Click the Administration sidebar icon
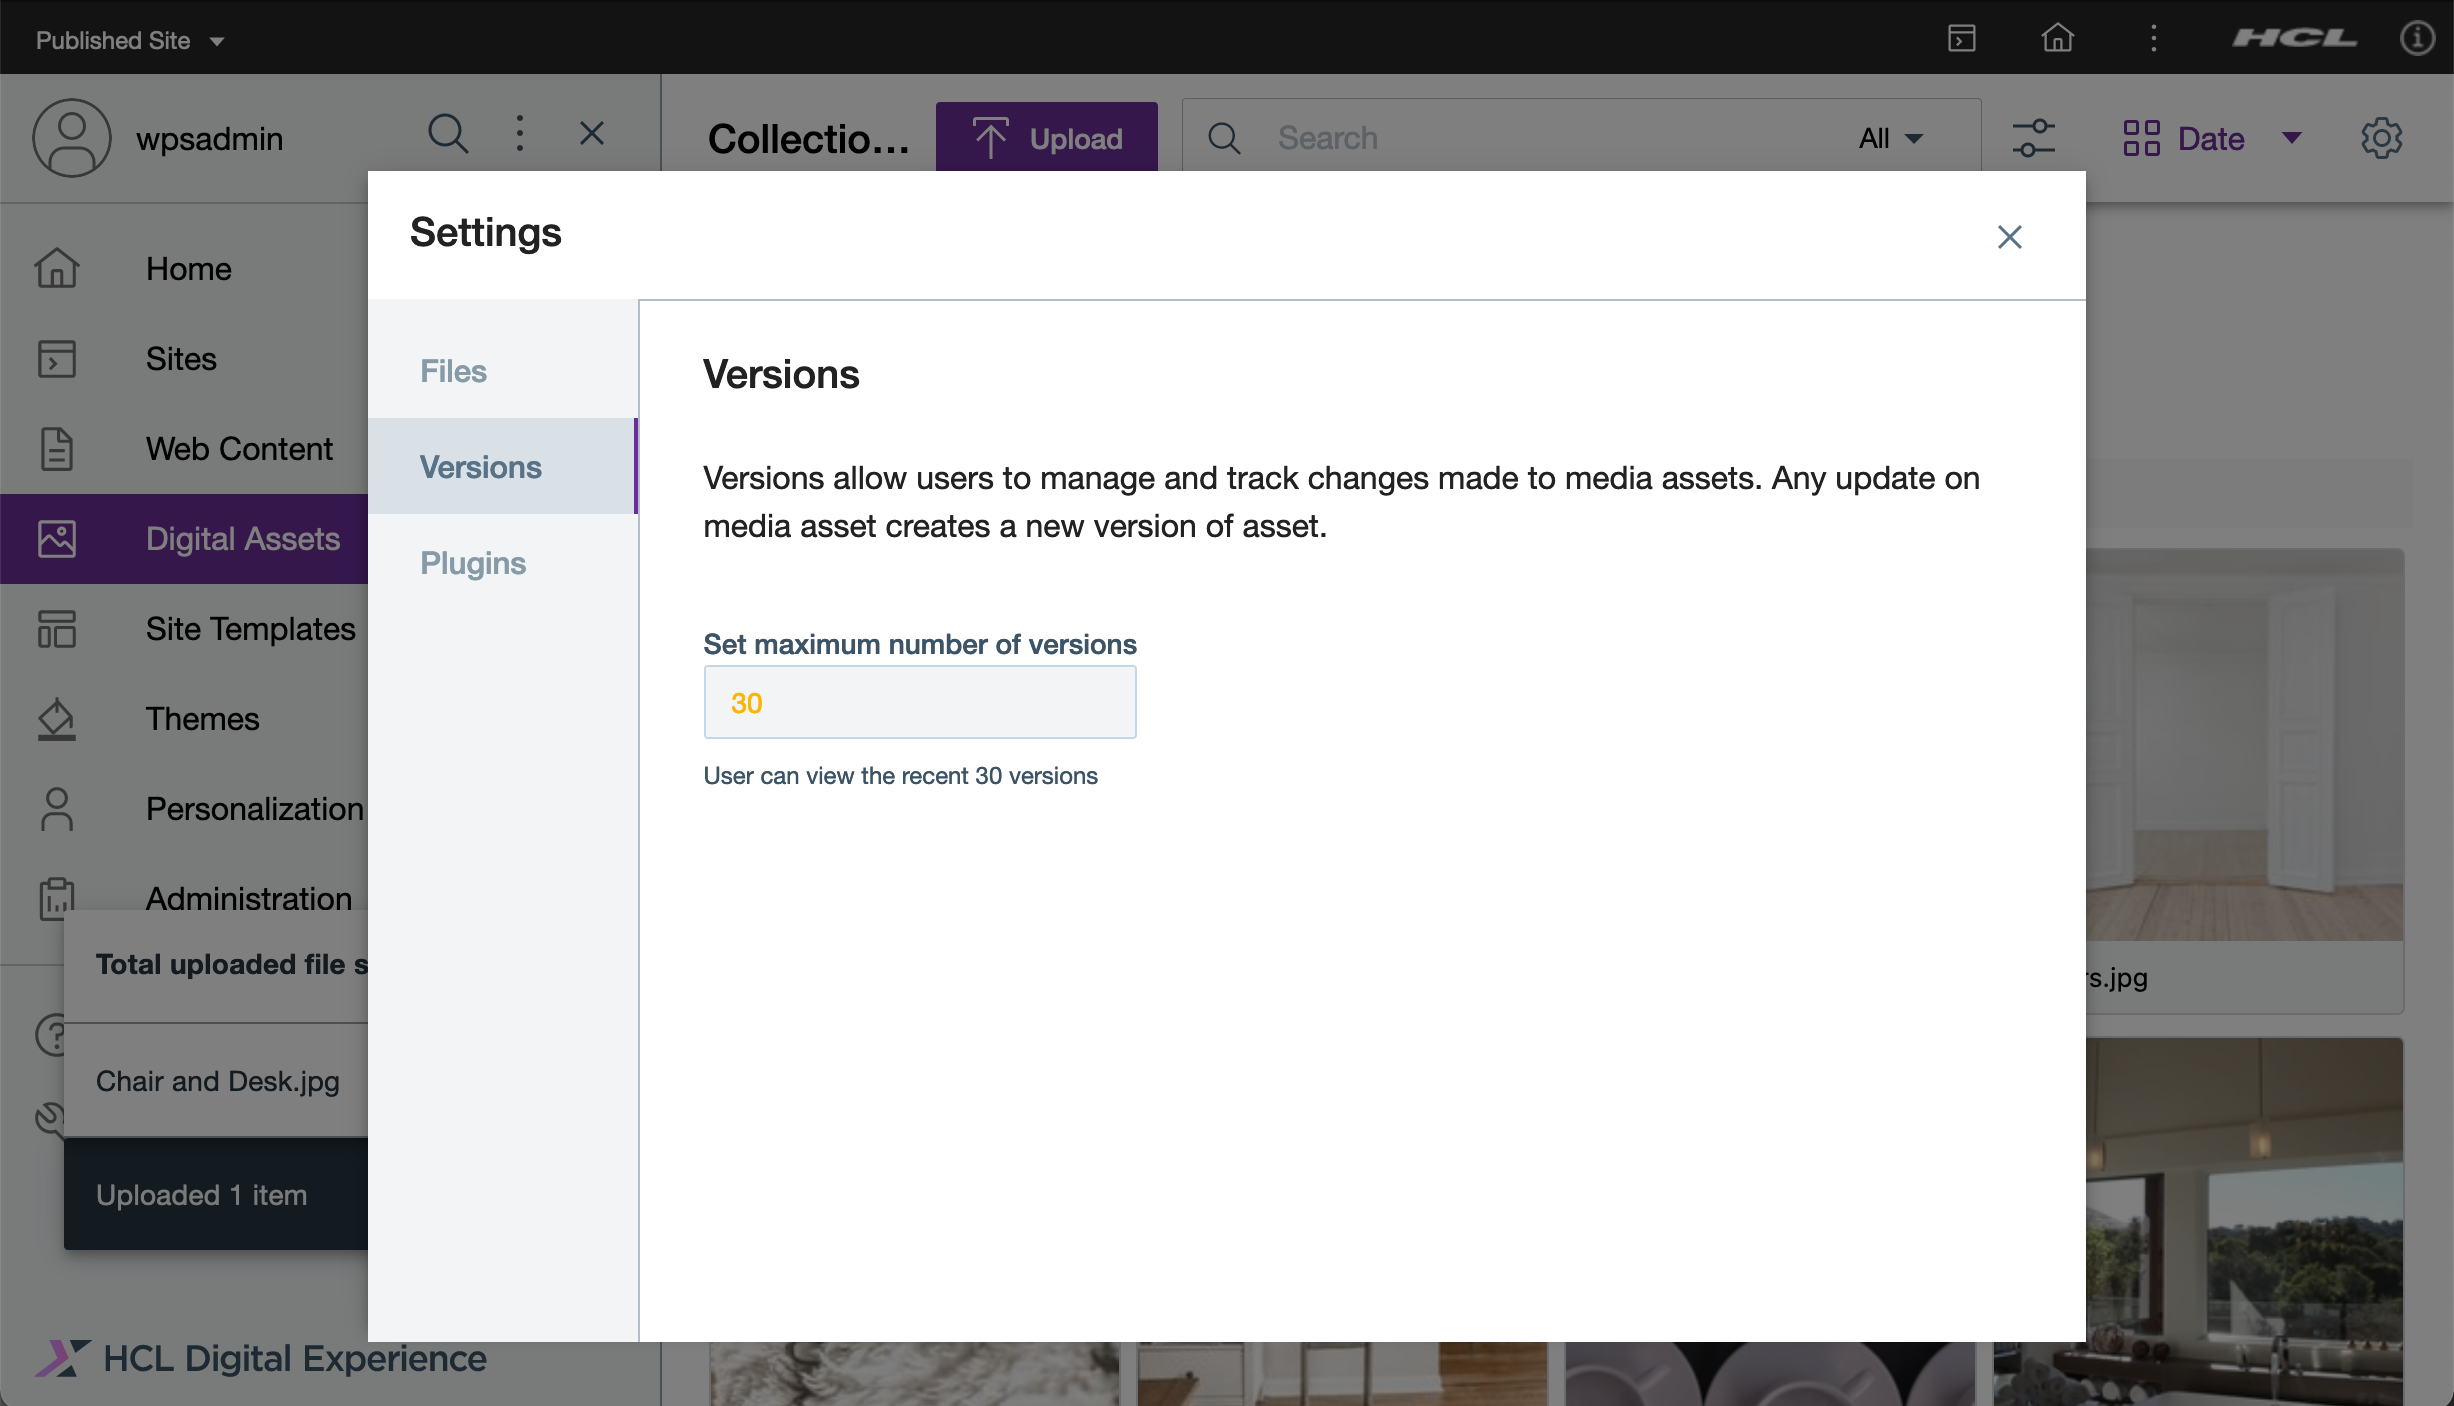This screenshot has height=1406, width=2454. tap(56, 897)
